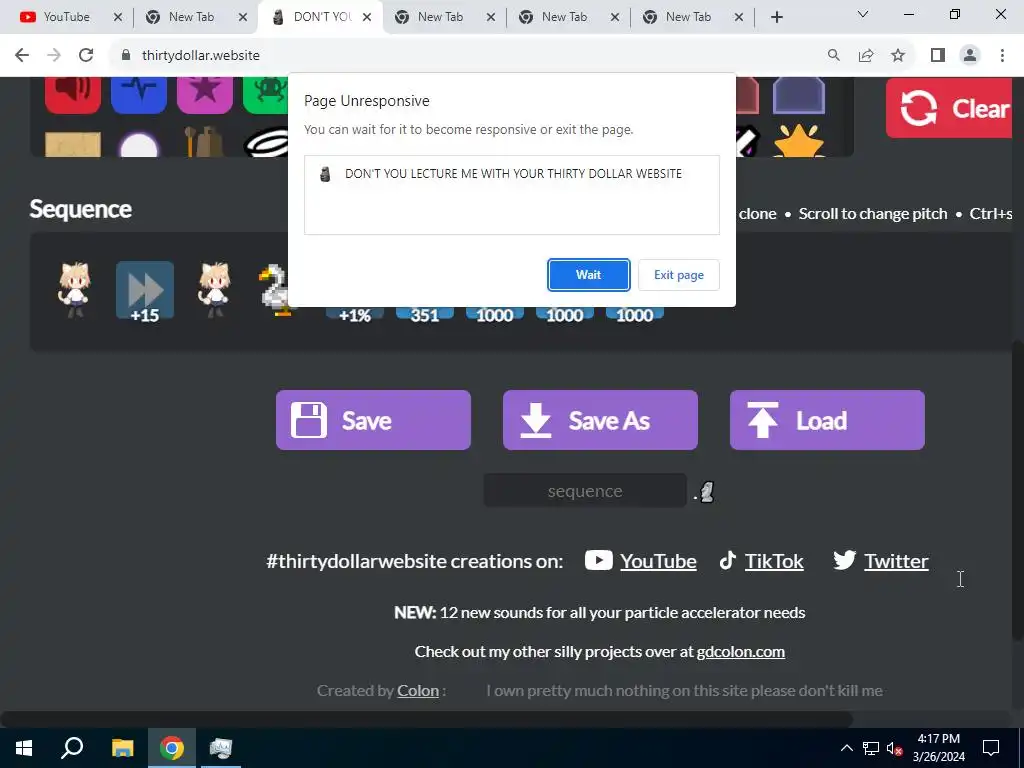
Task: Click the network tray icon
Action: pyautogui.click(x=871, y=748)
